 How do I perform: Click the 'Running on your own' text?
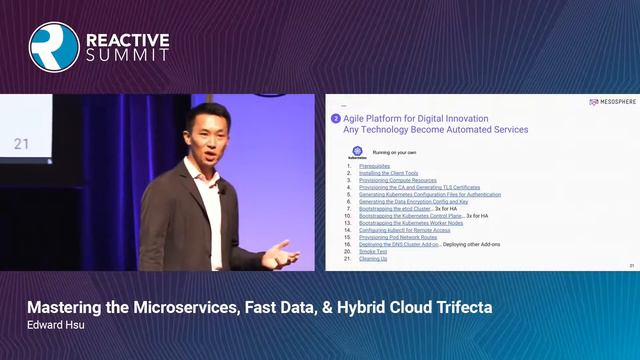click(394, 153)
